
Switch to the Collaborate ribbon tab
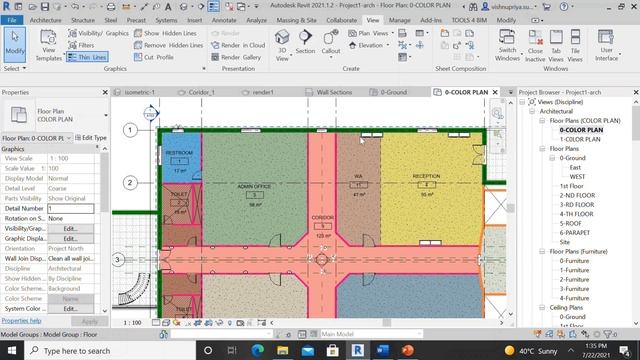tap(342, 20)
